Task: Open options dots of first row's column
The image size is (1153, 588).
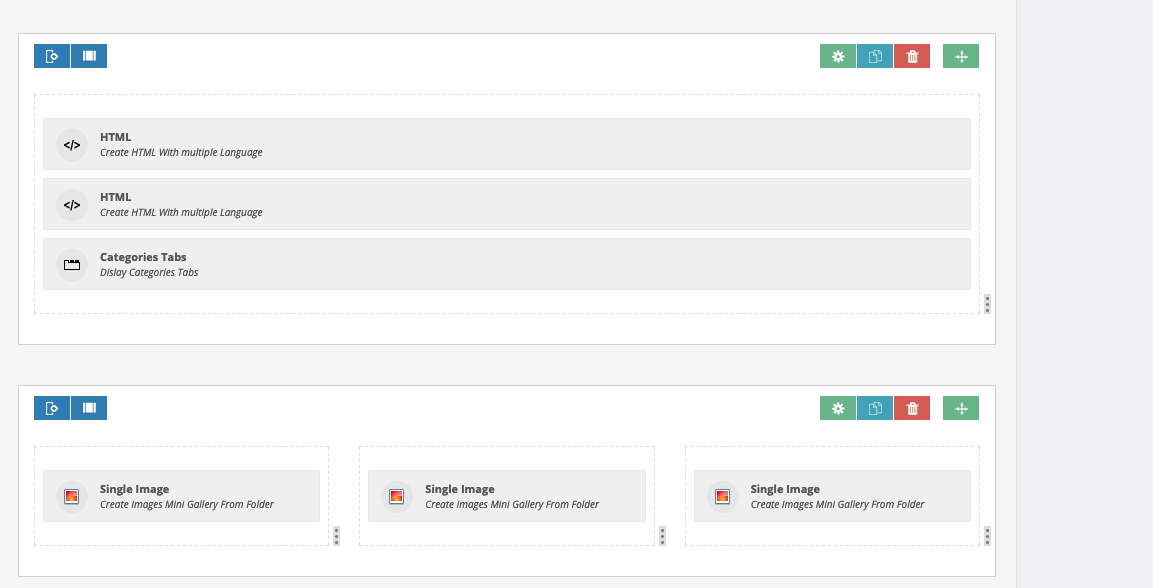Action: pos(987,304)
